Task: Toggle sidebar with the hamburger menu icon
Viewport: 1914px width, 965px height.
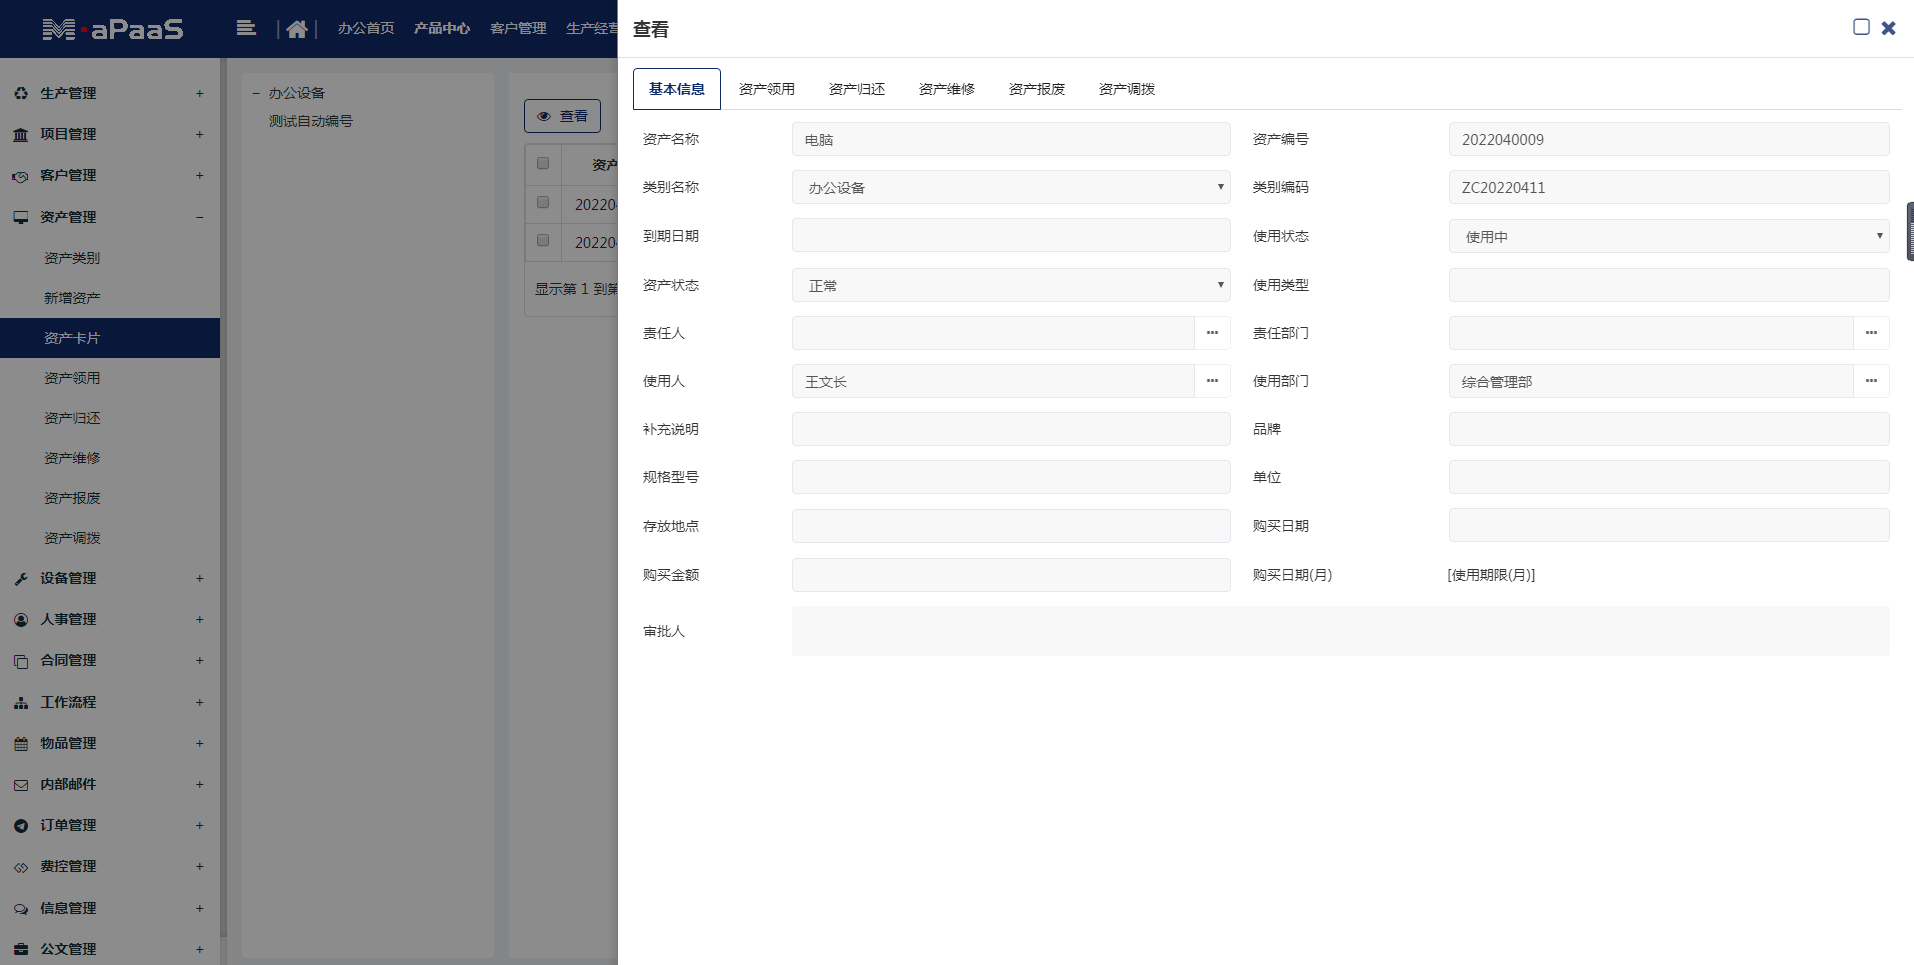Action: click(246, 28)
